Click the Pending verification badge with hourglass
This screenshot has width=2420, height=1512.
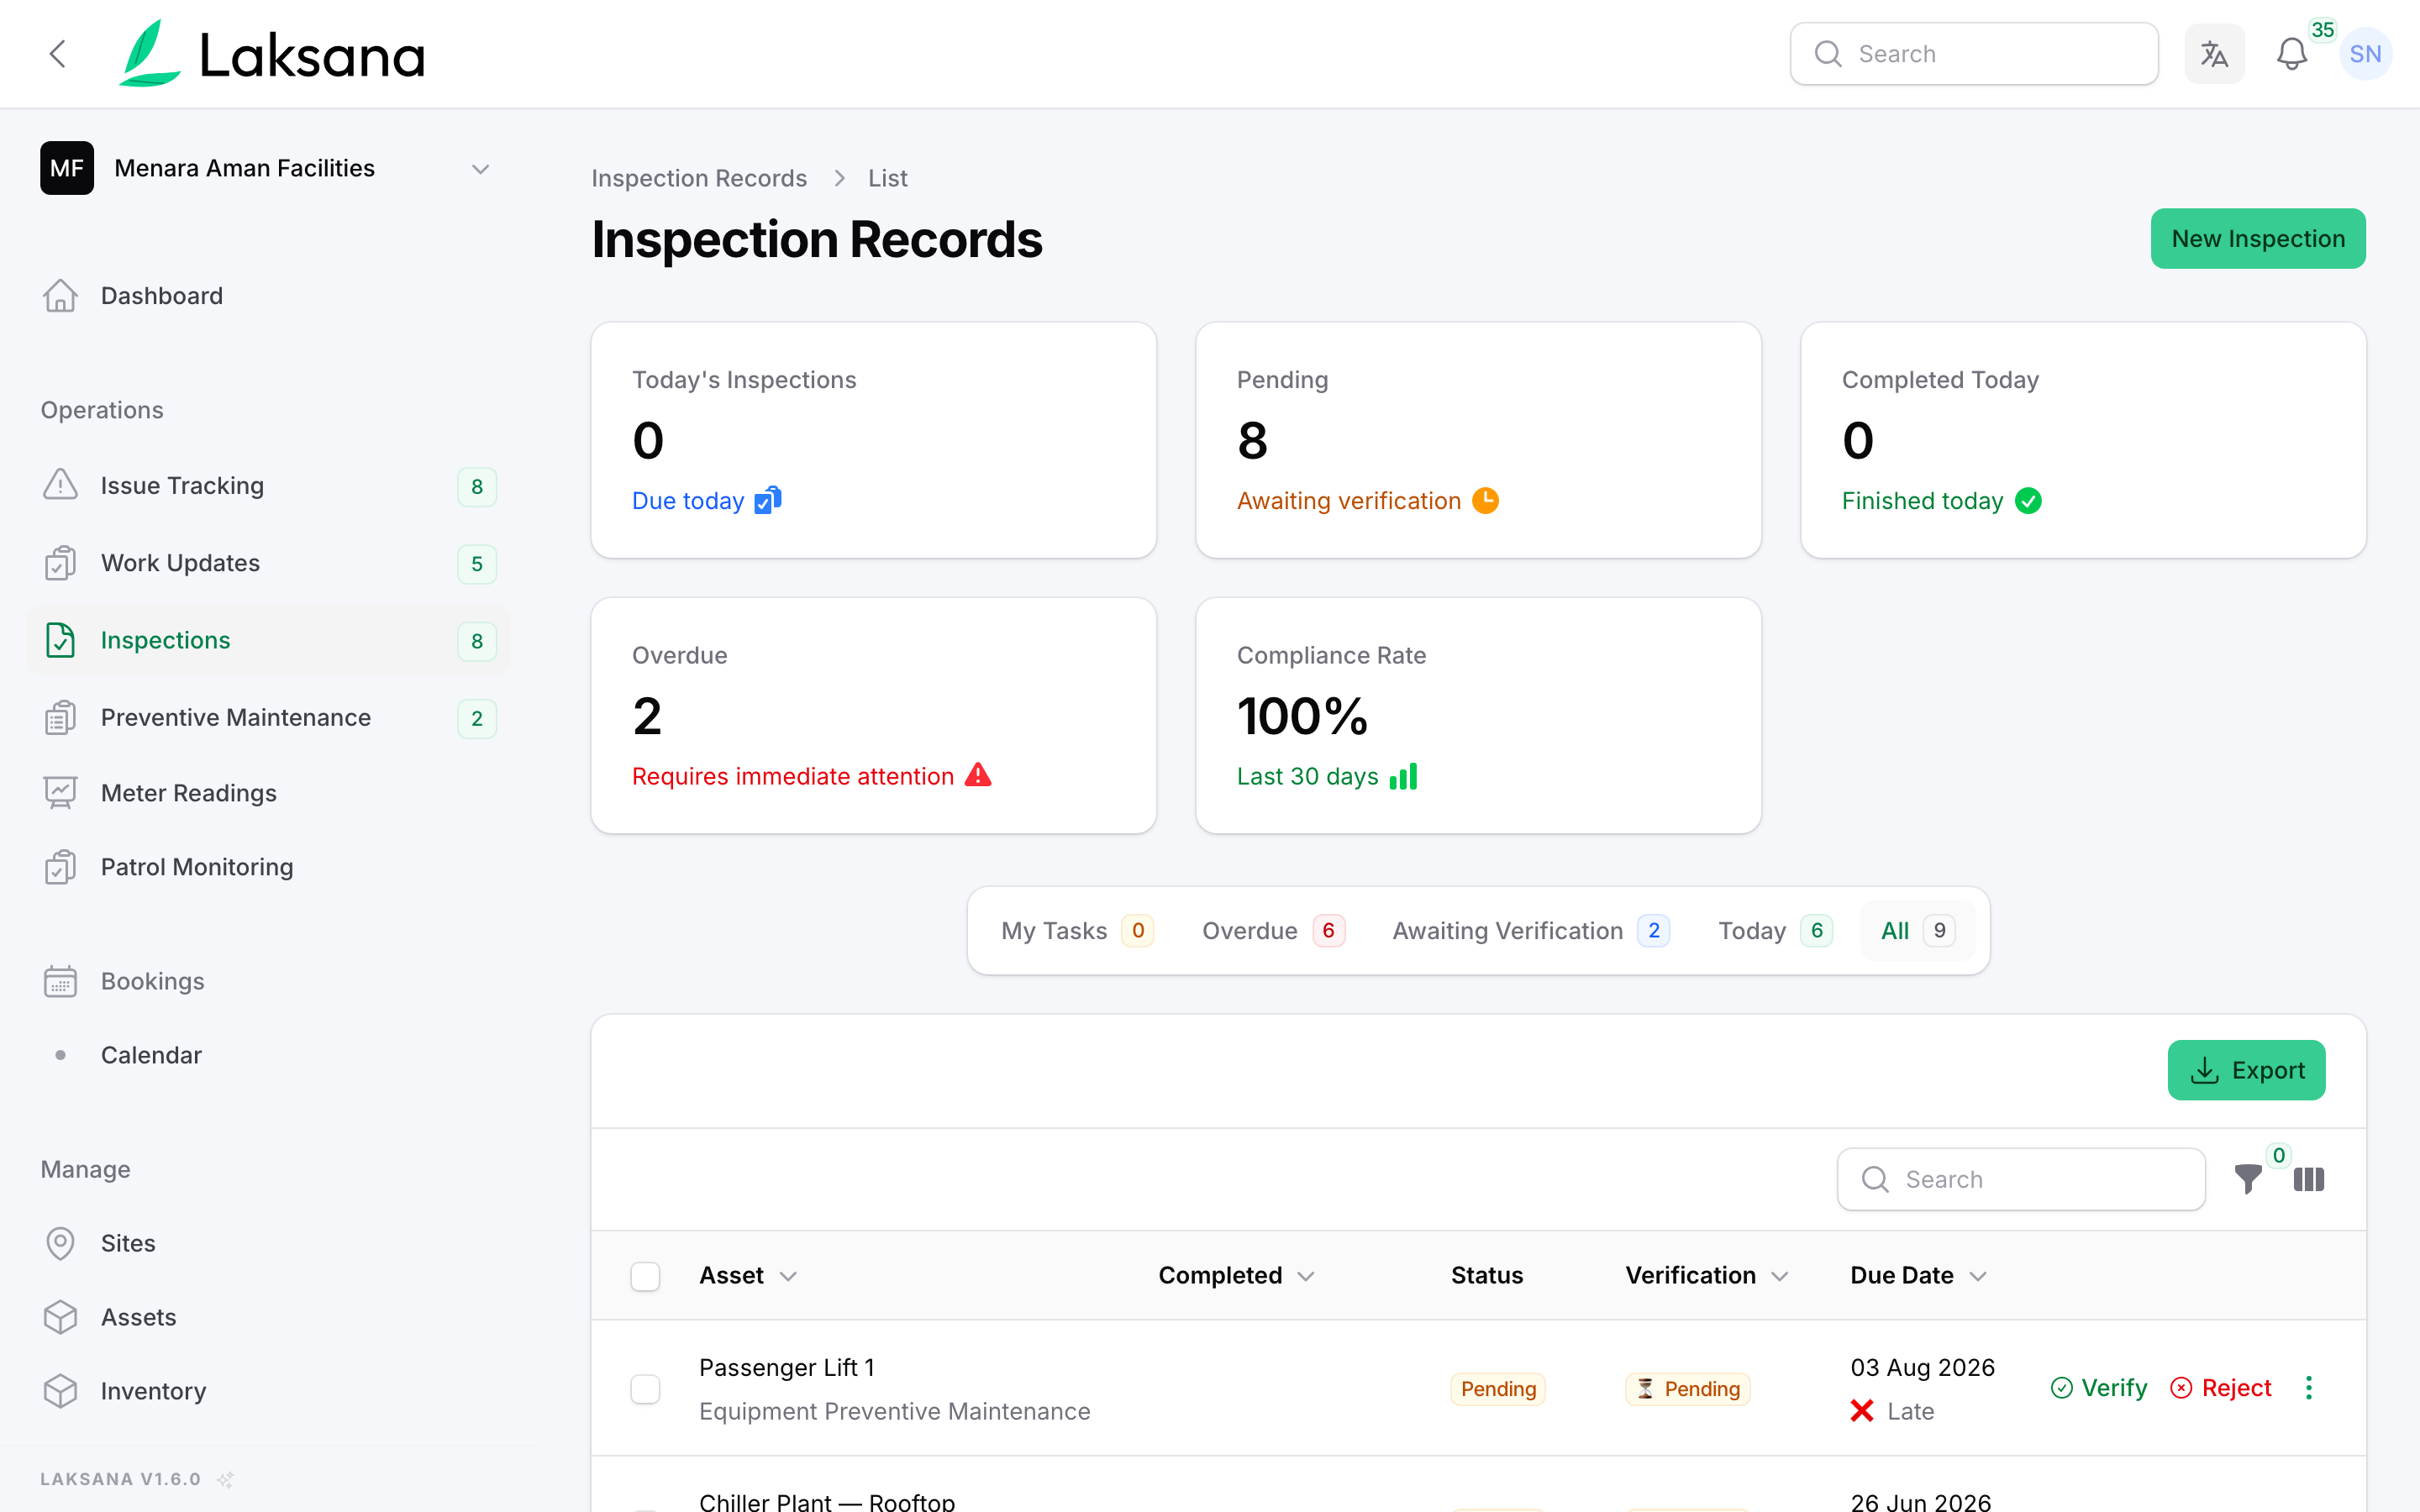1688,1389
